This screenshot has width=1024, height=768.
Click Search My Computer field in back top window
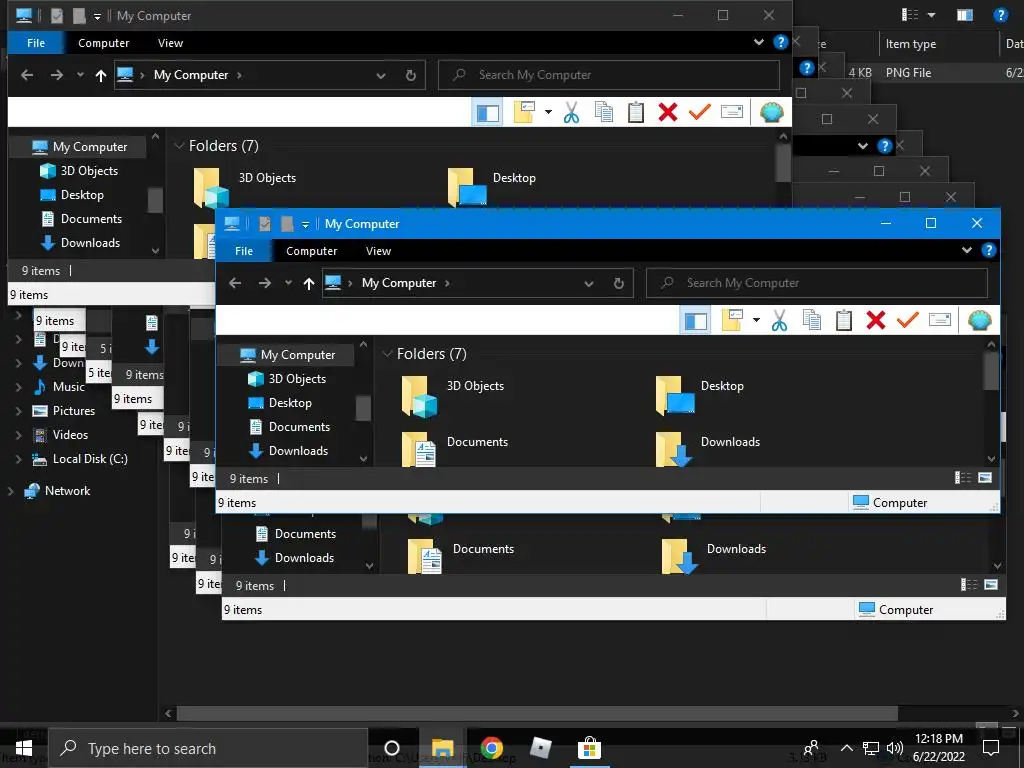[609, 75]
